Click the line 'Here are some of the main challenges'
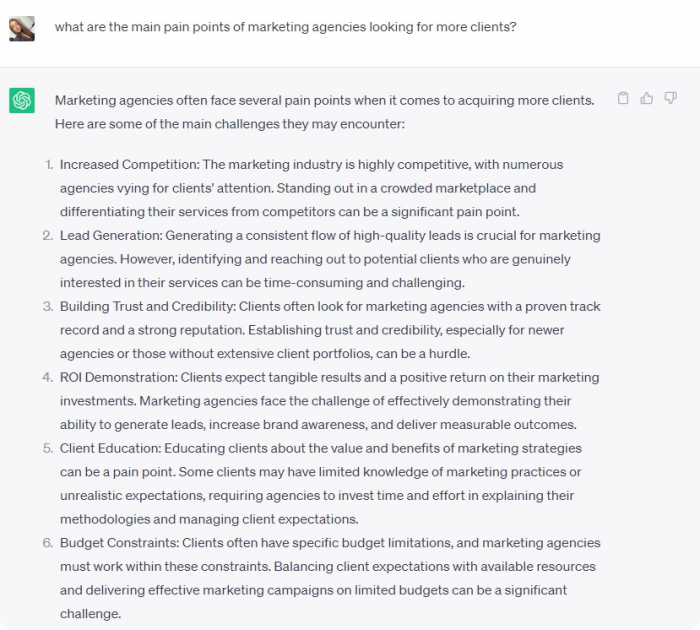The width and height of the screenshot is (700, 630). coord(230,124)
